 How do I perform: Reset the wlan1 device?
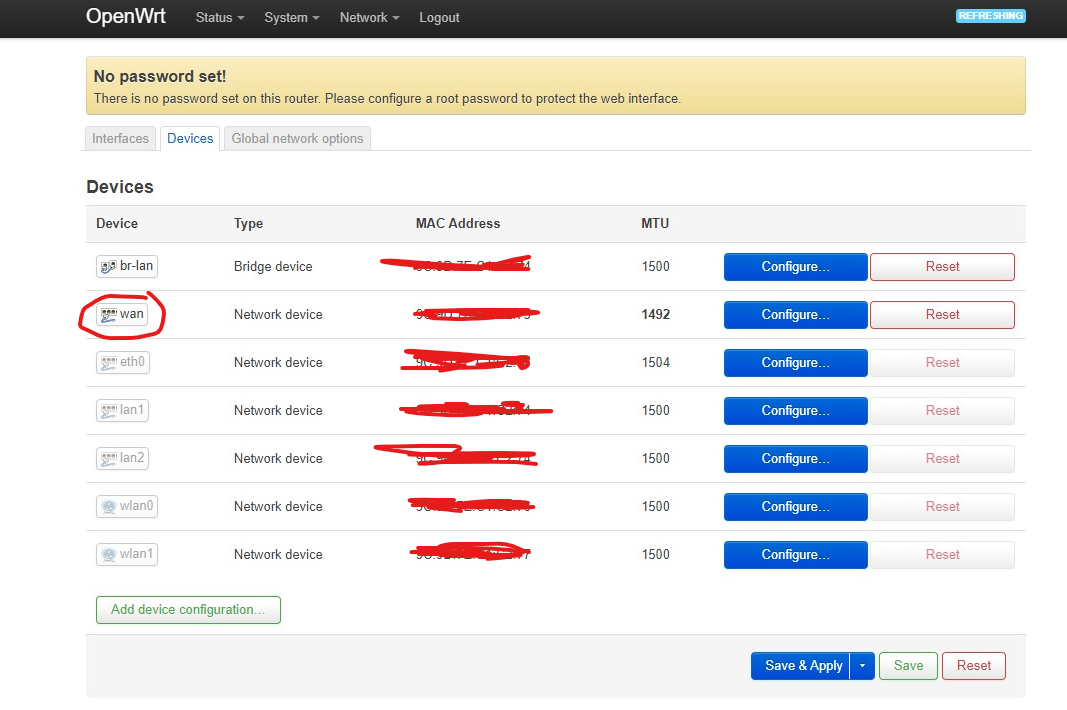click(942, 555)
